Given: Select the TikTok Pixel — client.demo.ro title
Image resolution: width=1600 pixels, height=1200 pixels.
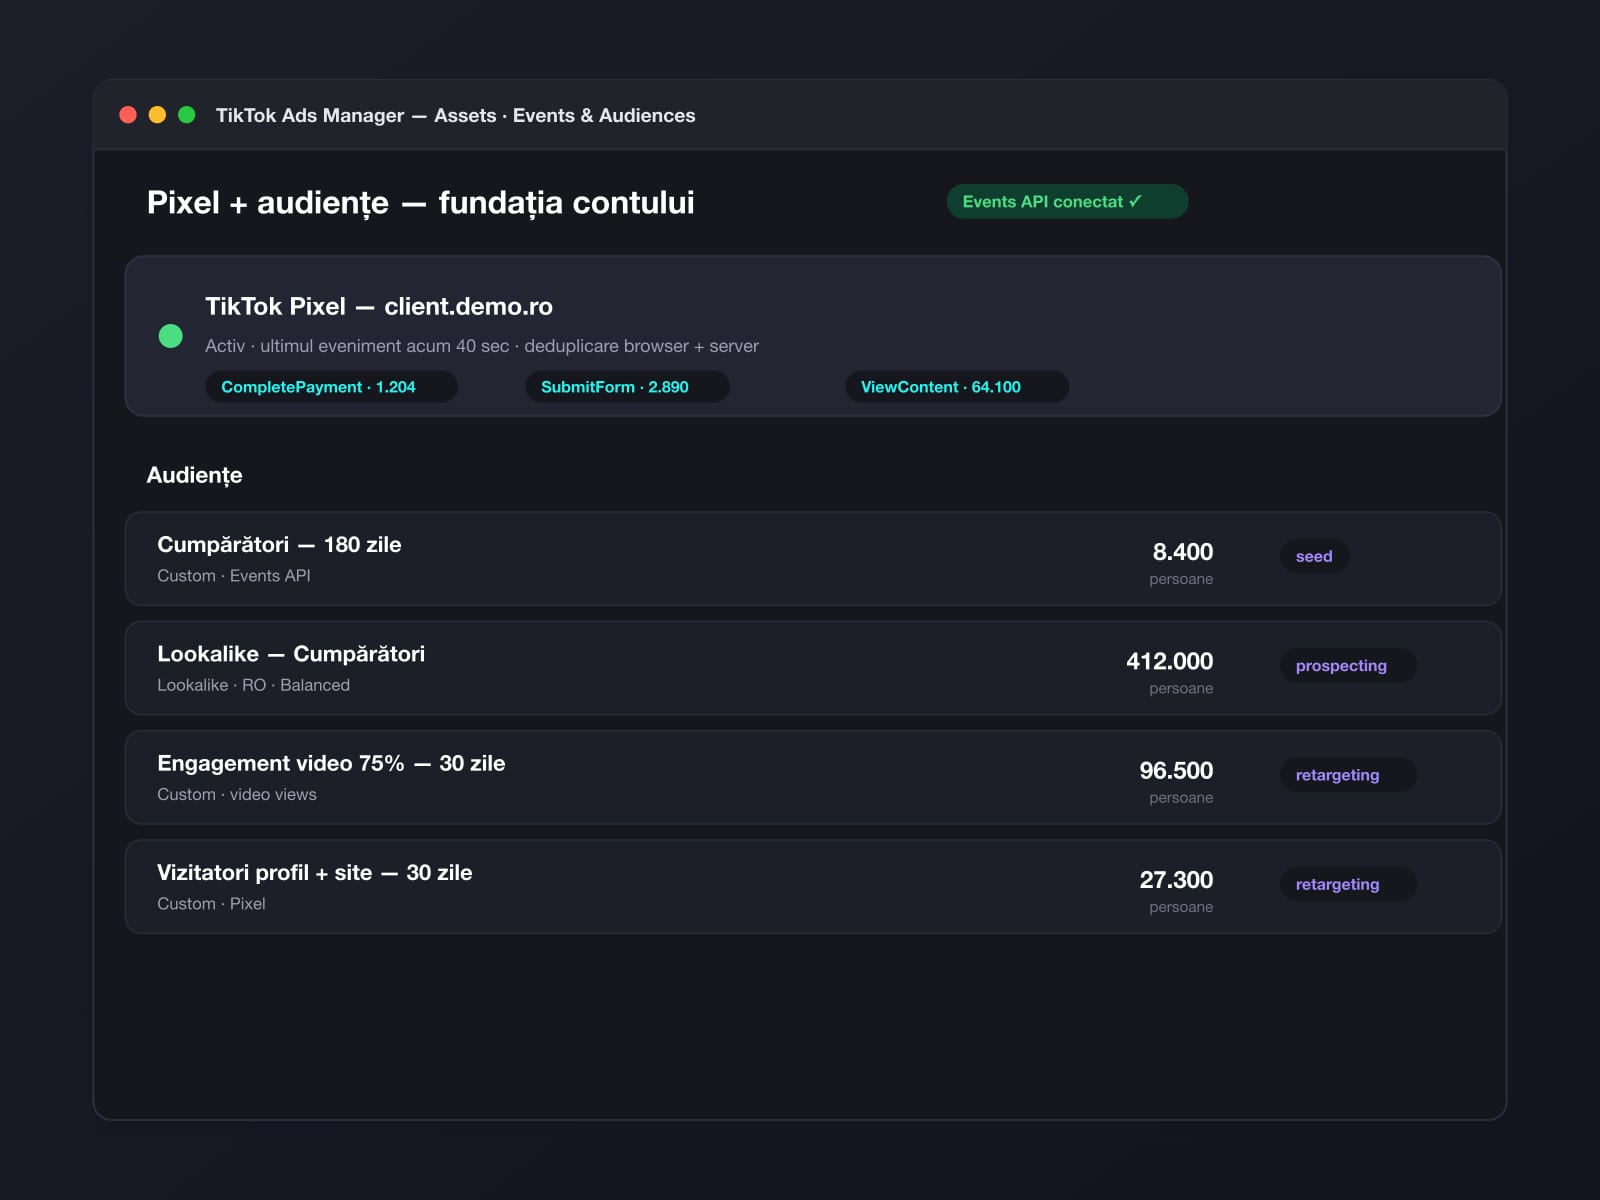Looking at the screenshot, I should click(x=379, y=306).
